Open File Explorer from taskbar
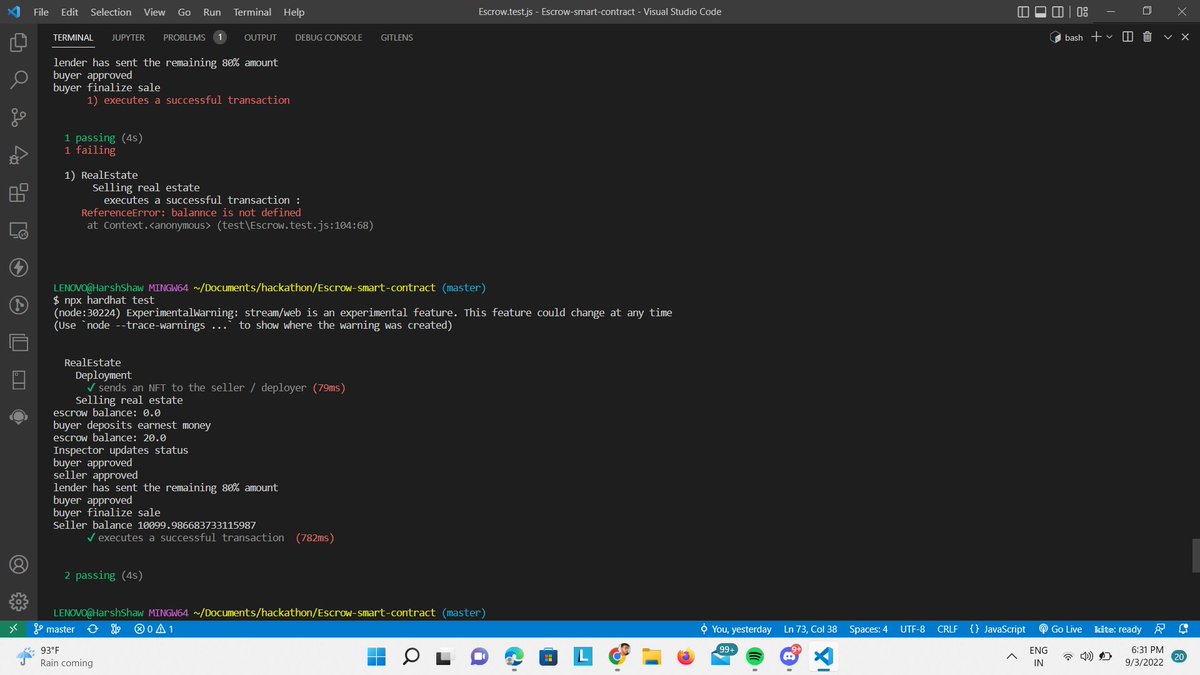 coord(652,657)
